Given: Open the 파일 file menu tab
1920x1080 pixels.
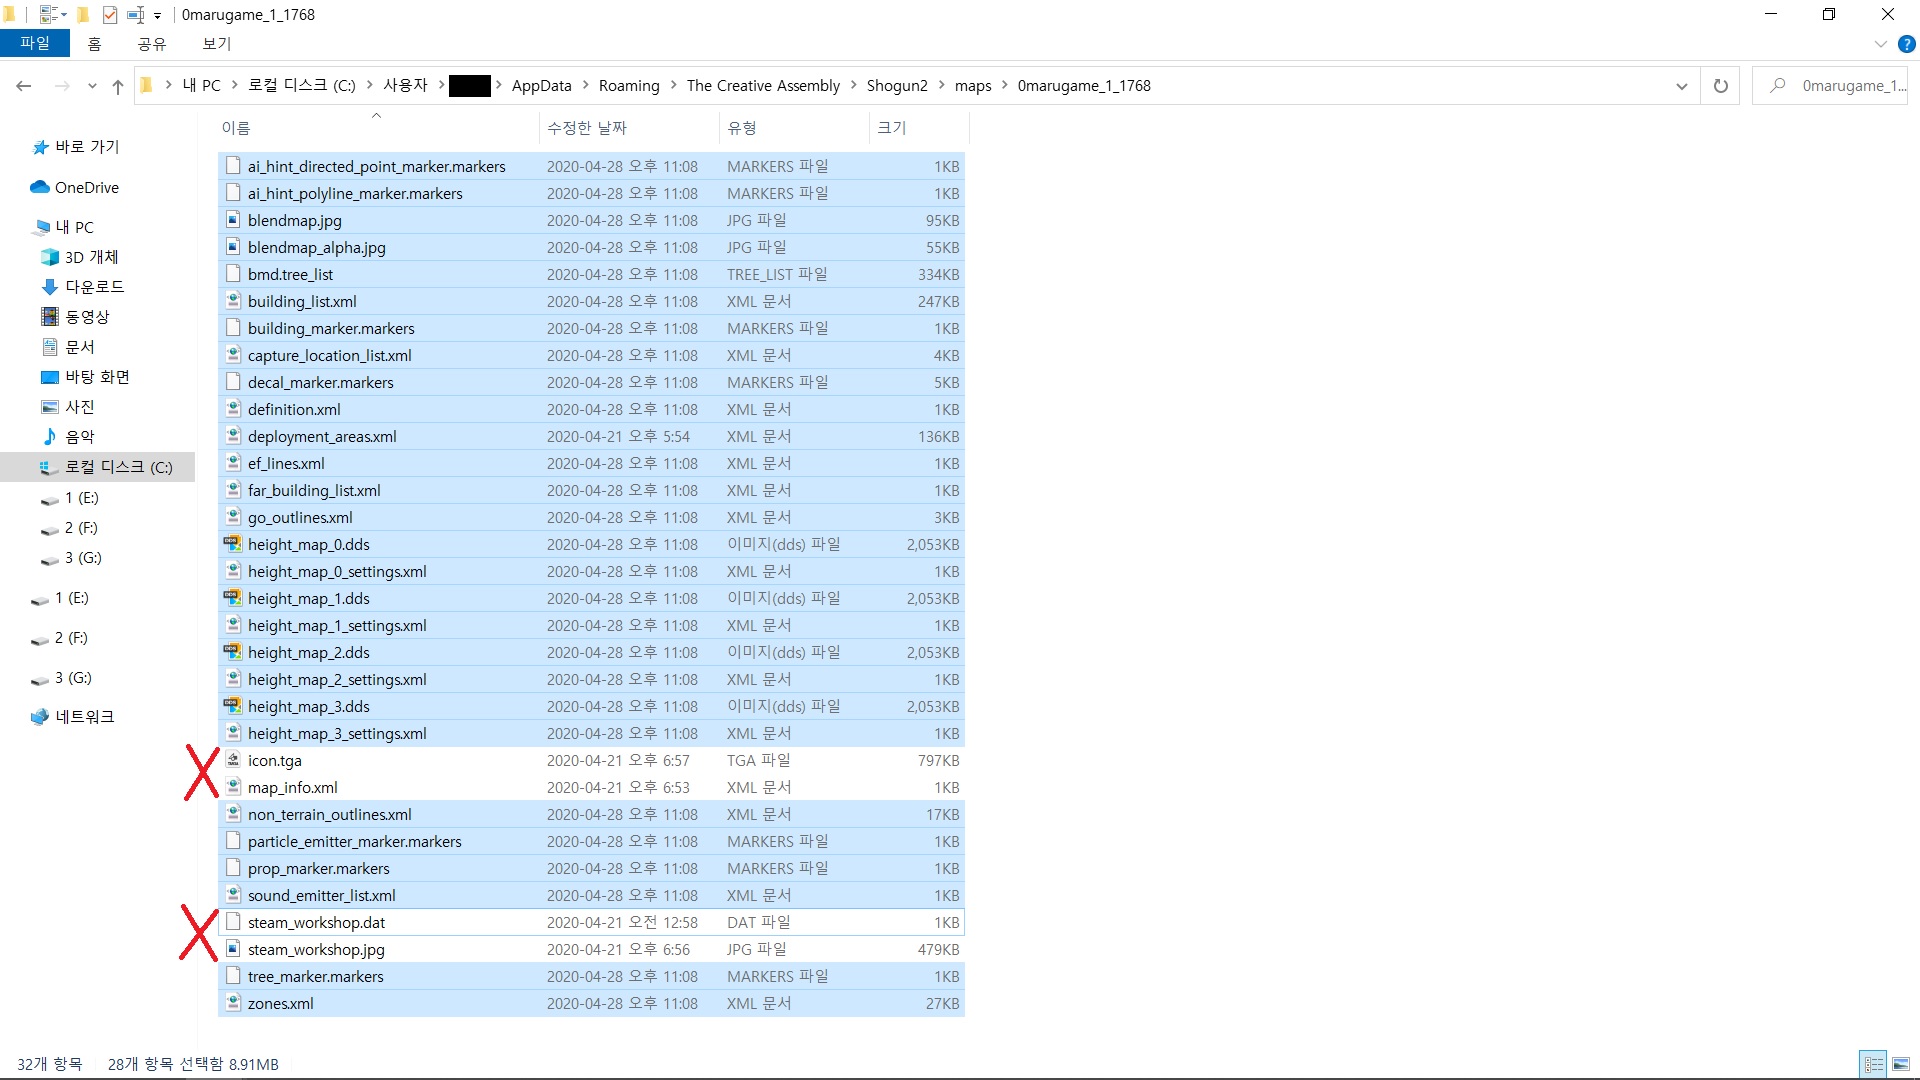Looking at the screenshot, I should (x=35, y=43).
